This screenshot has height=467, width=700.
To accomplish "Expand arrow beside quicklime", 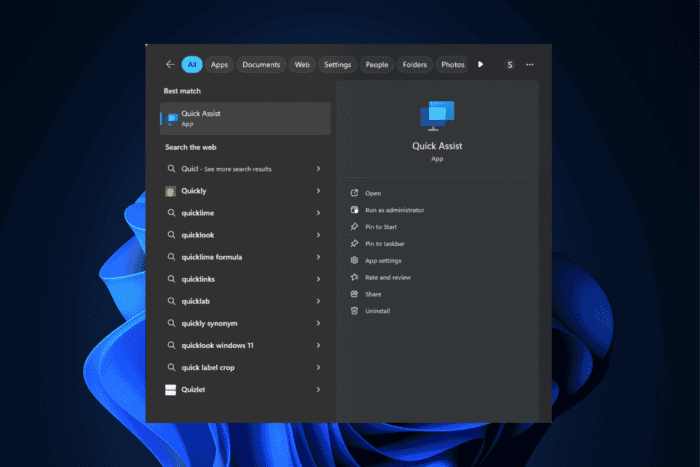I will pyautogui.click(x=318, y=213).
